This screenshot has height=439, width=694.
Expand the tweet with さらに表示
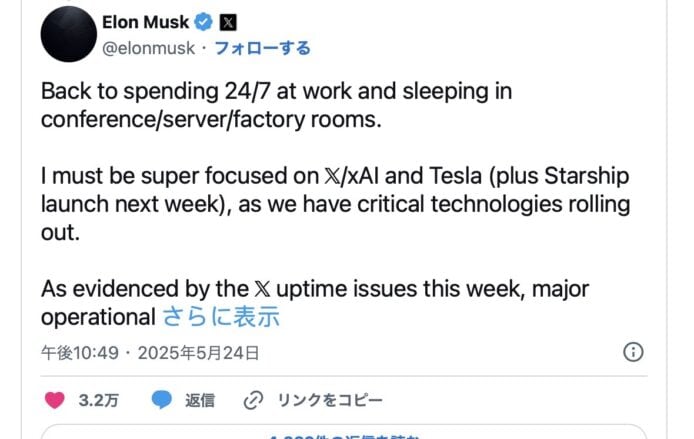pyautogui.click(x=221, y=318)
